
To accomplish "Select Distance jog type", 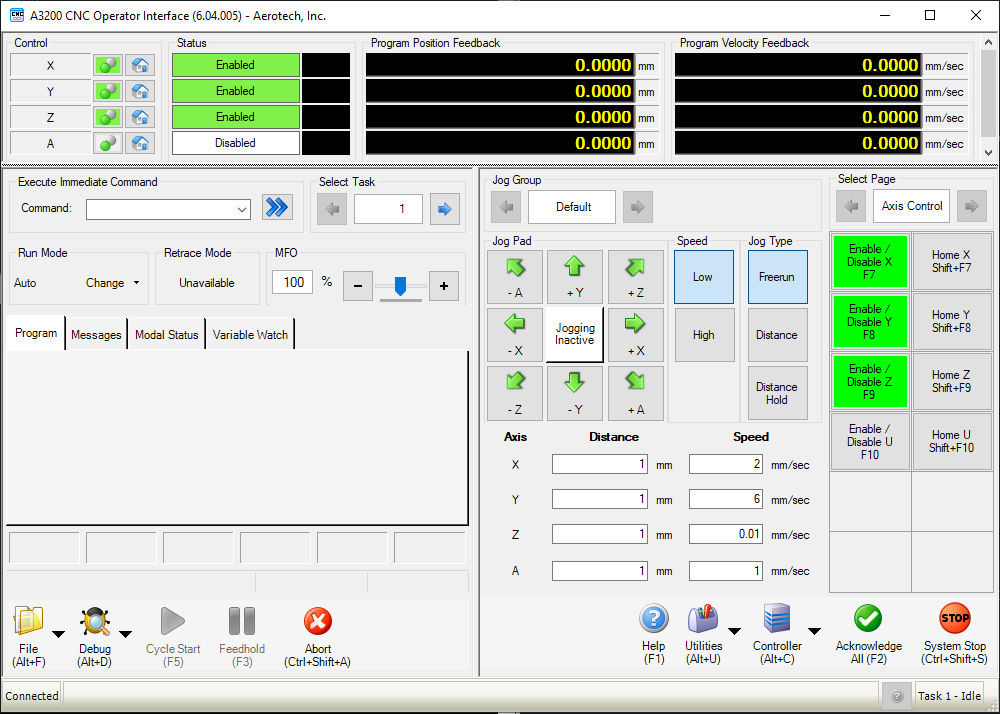I will tap(777, 335).
